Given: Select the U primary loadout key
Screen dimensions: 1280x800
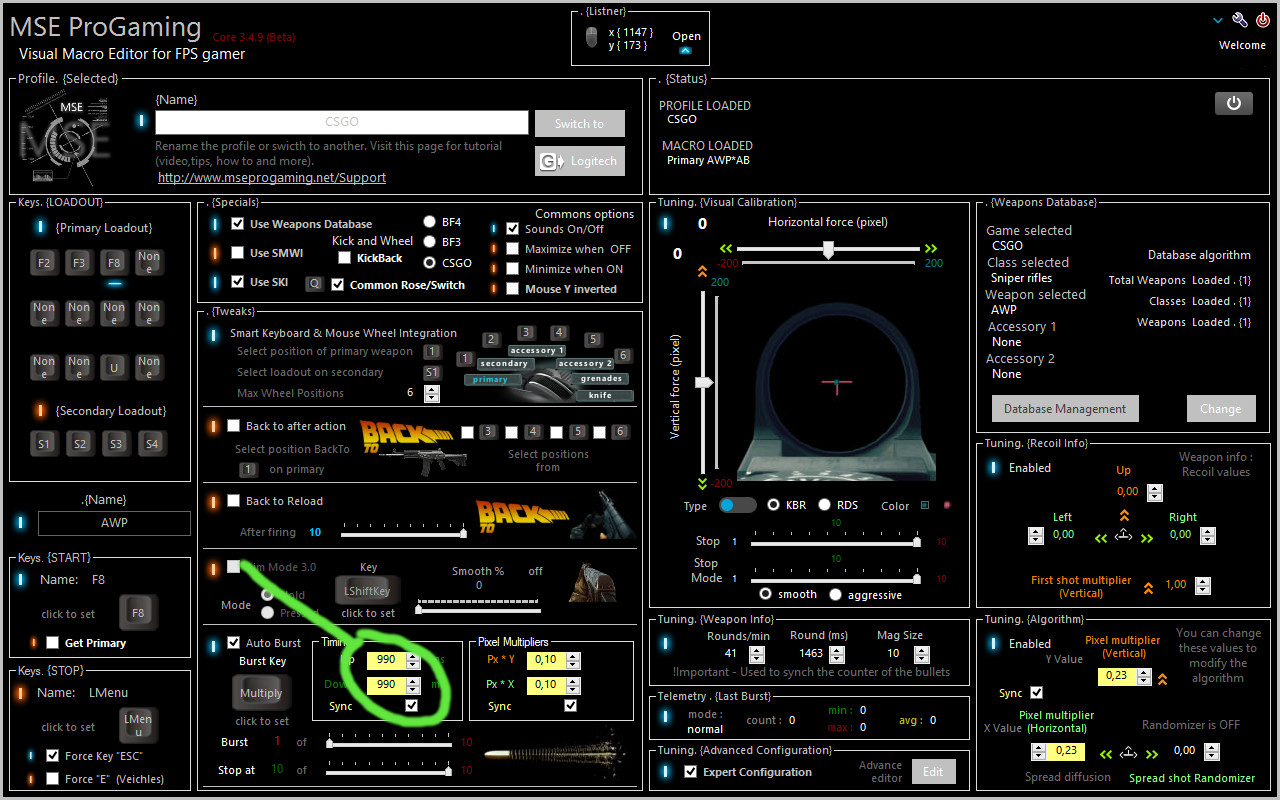Looking at the screenshot, I should coord(114,367).
